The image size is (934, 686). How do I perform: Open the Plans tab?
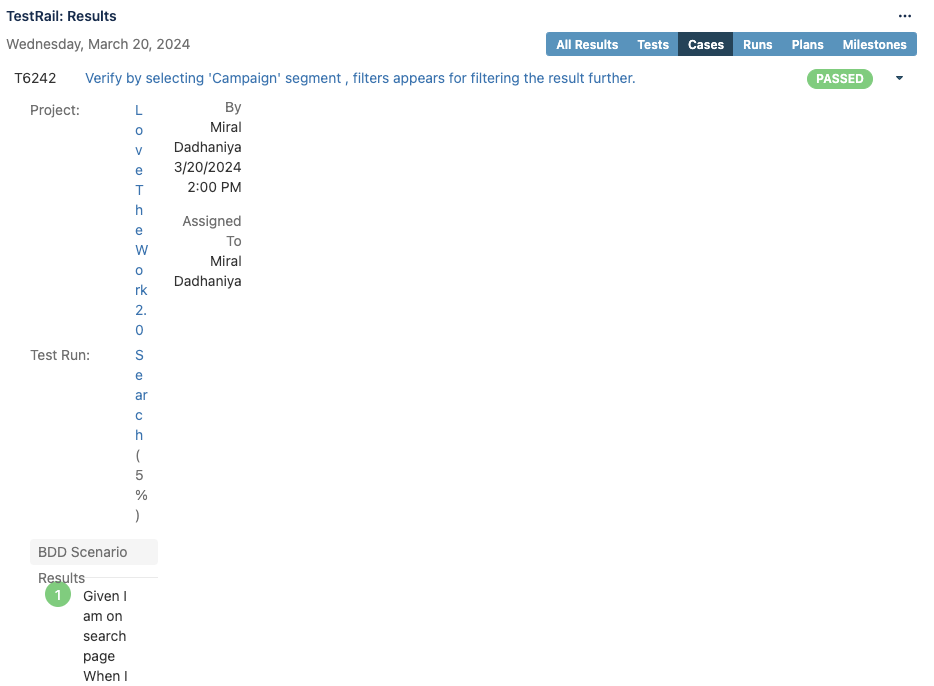[x=807, y=45]
